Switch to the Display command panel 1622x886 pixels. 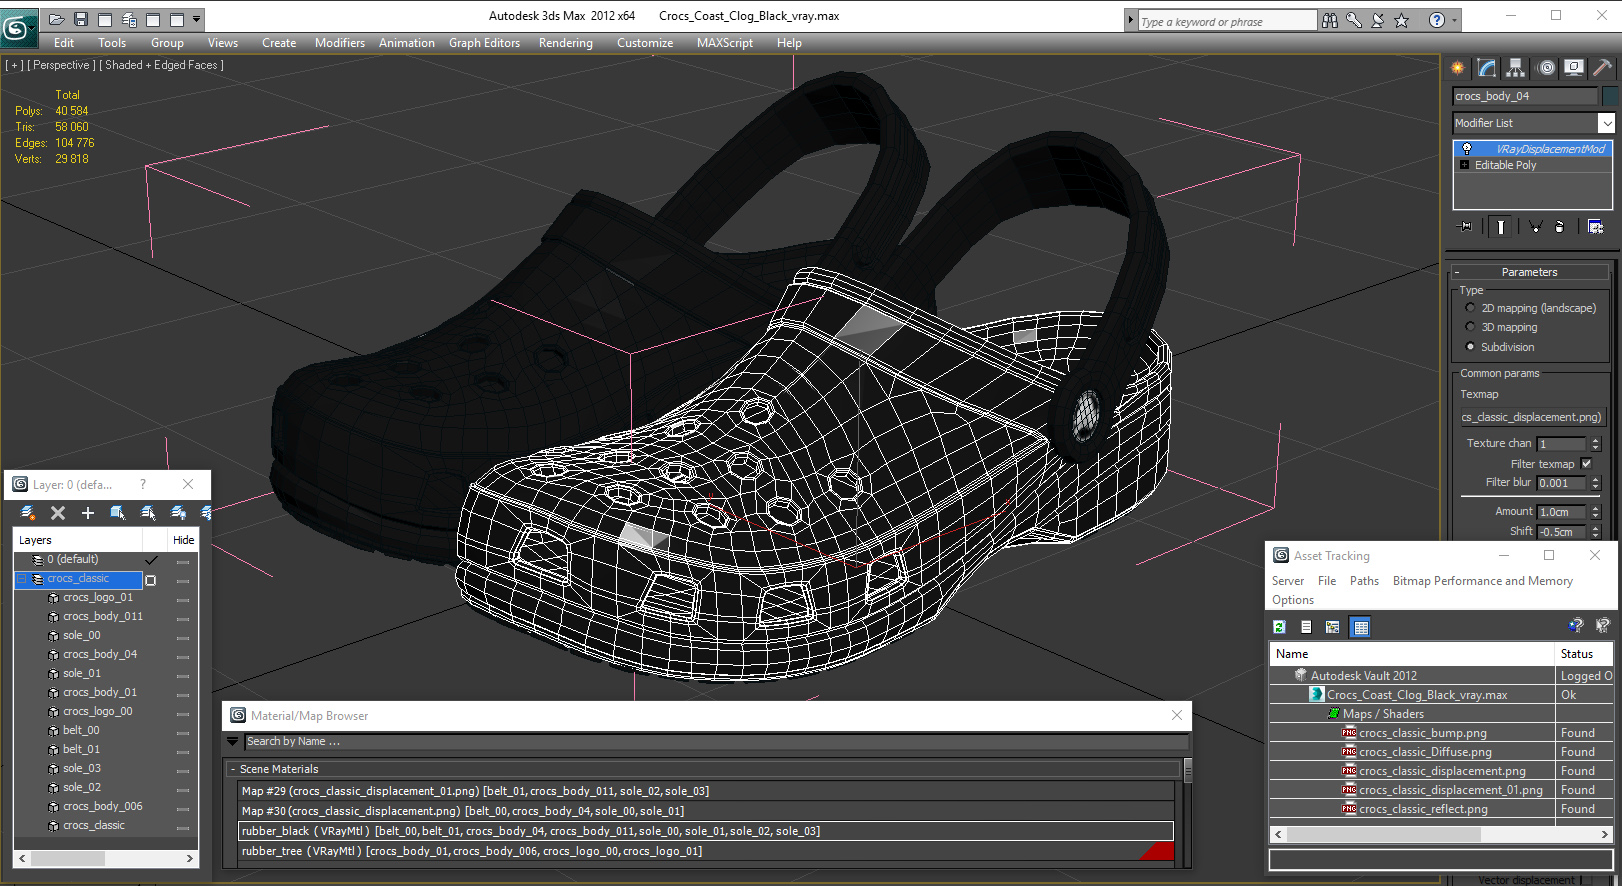click(x=1574, y=68)
